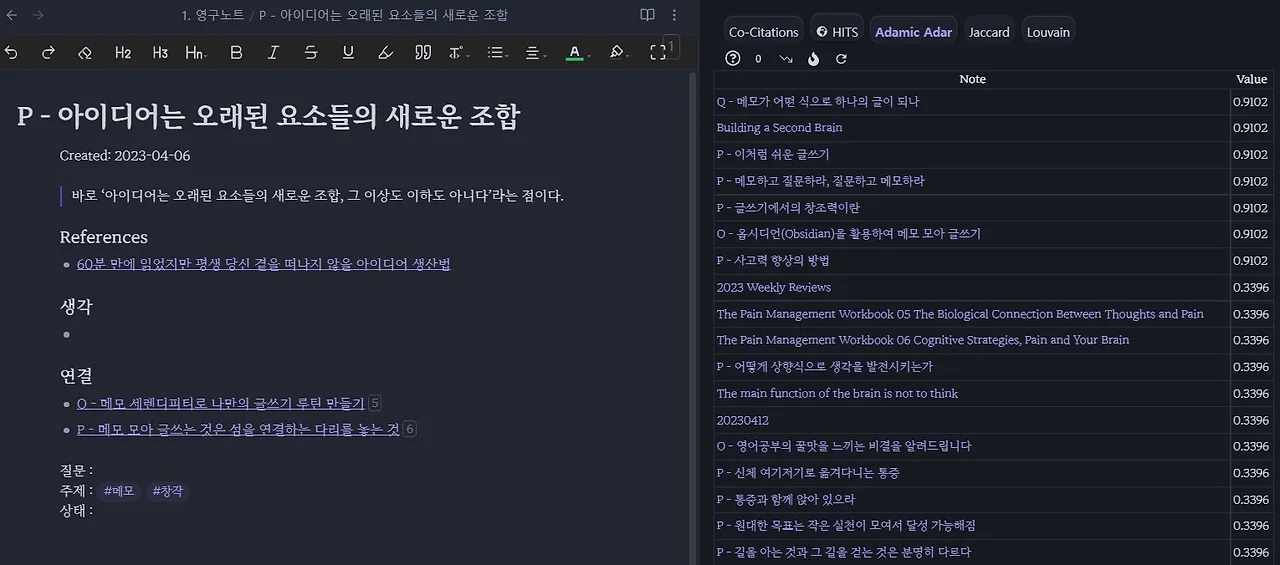The image size is (1280, 565).
Task: Open result P - 사고력 향상의 방법
Action: [773, 260]
